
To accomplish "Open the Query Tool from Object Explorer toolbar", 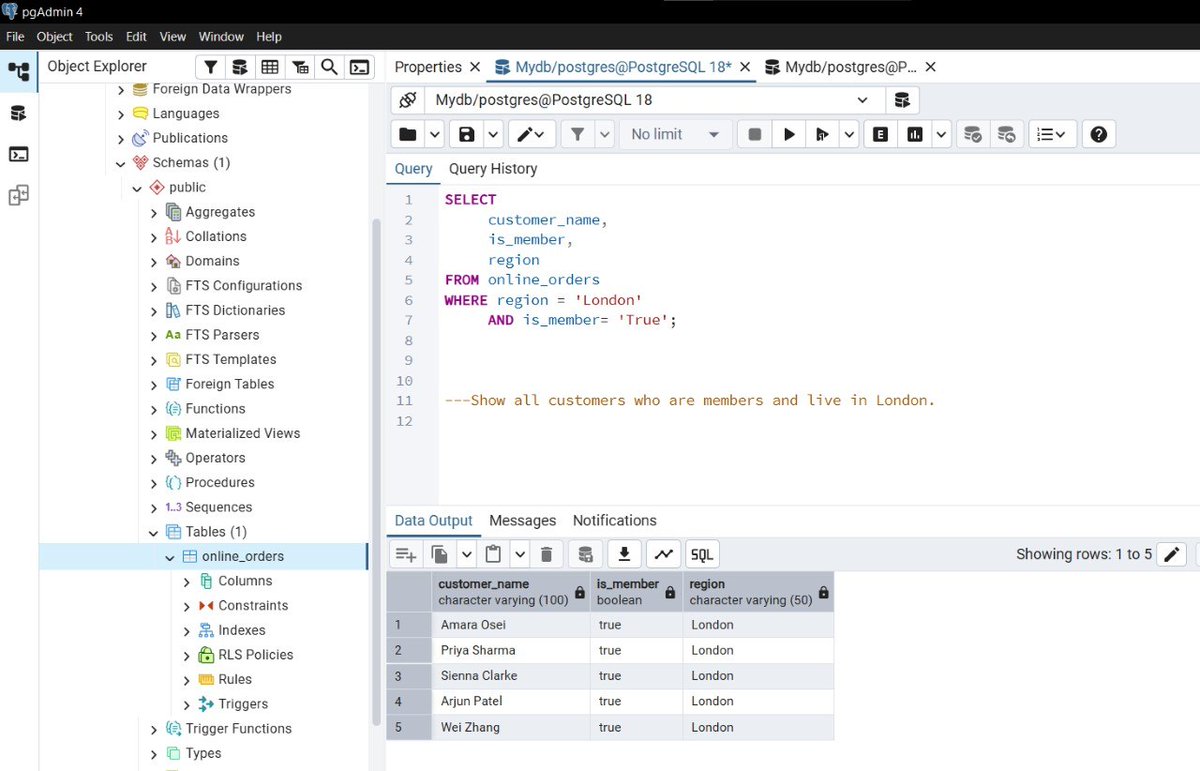I will (240, 67).
